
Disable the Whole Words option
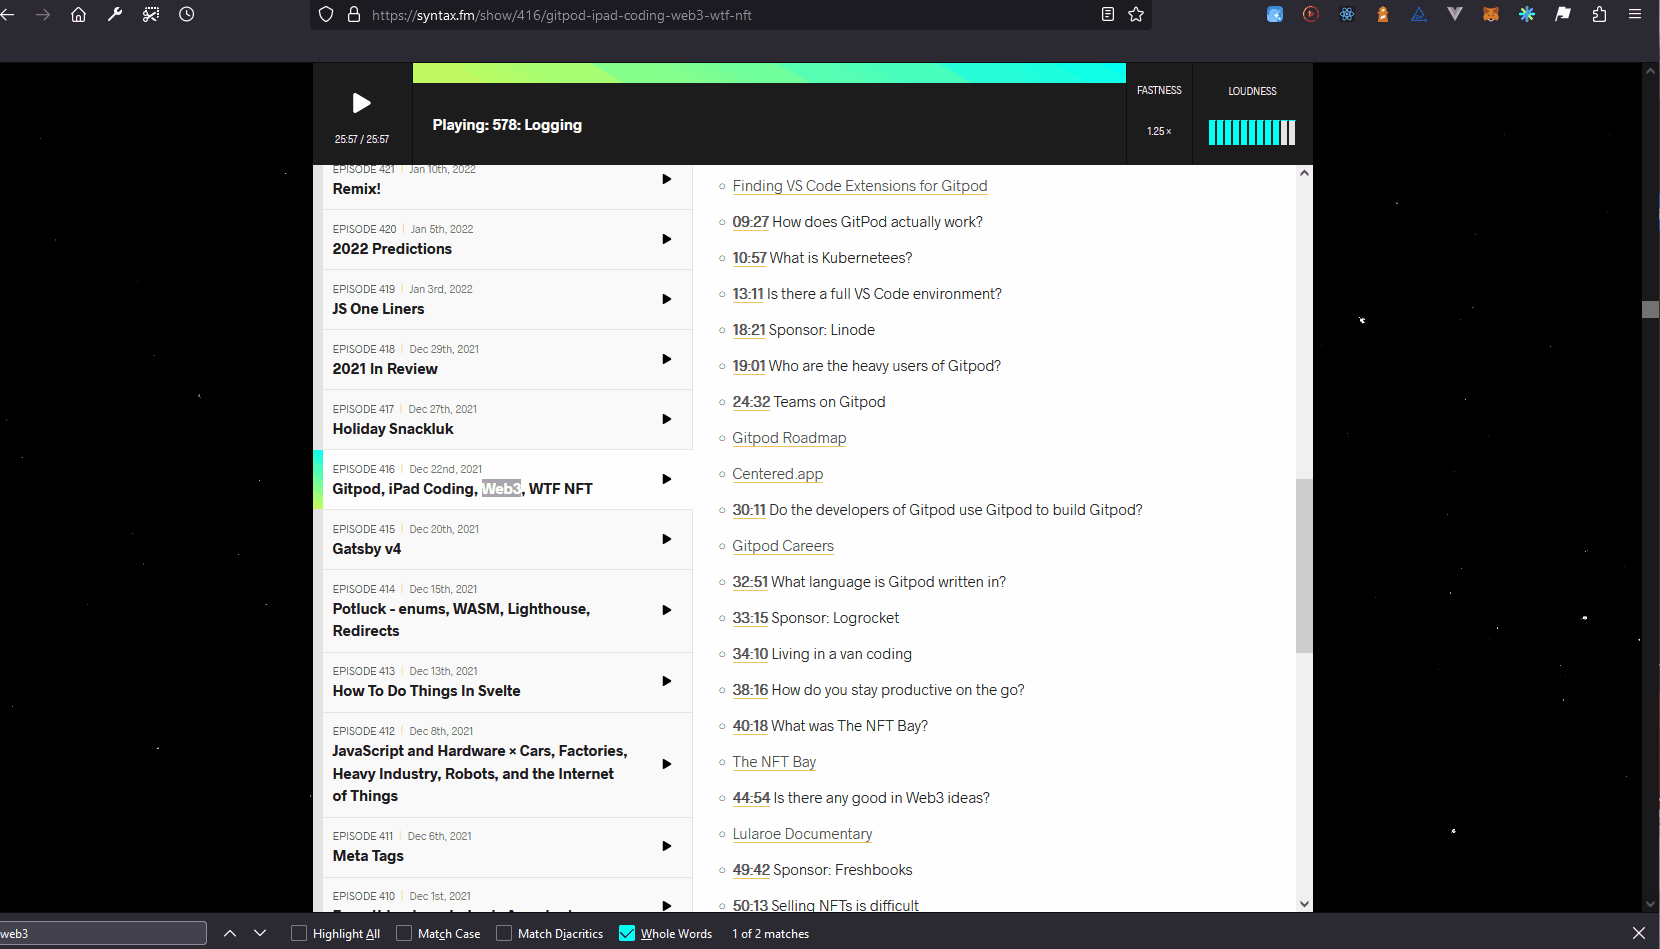[x=627, y=933]
